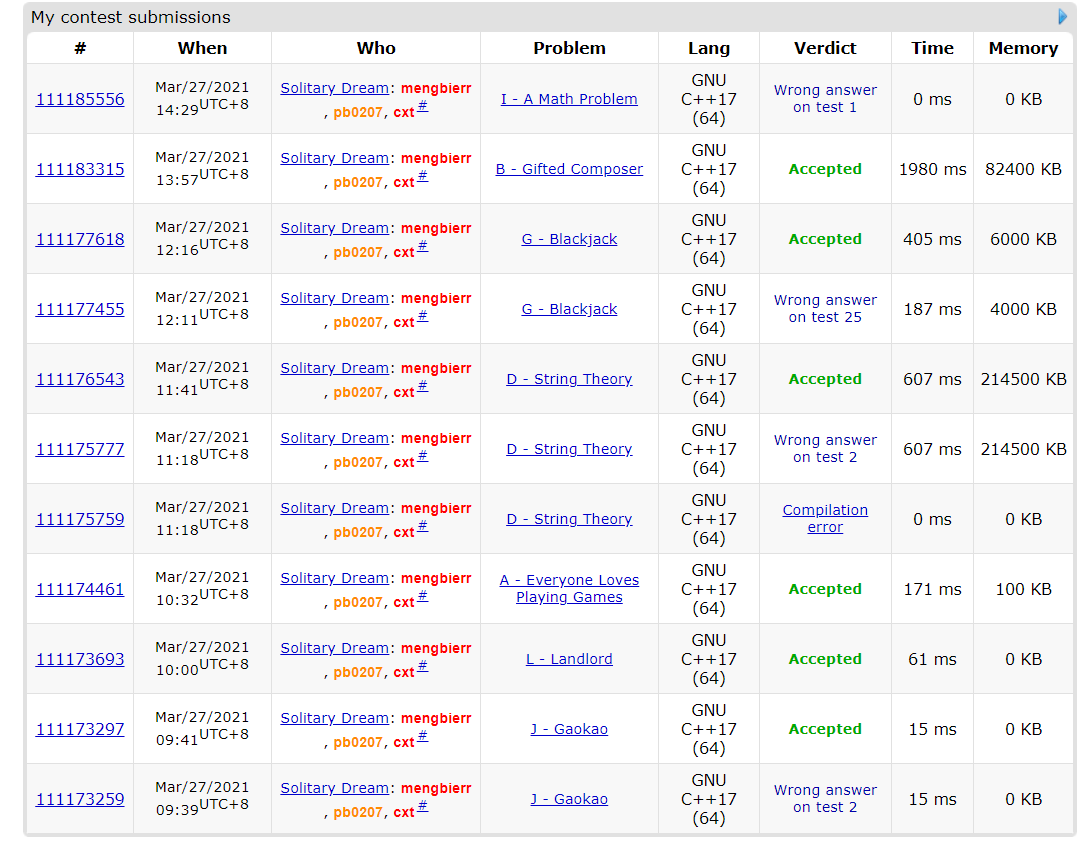Viewport: 1086px width, 861px height.
Task: View the Compilation error verdict details
Action: point(825,519)
